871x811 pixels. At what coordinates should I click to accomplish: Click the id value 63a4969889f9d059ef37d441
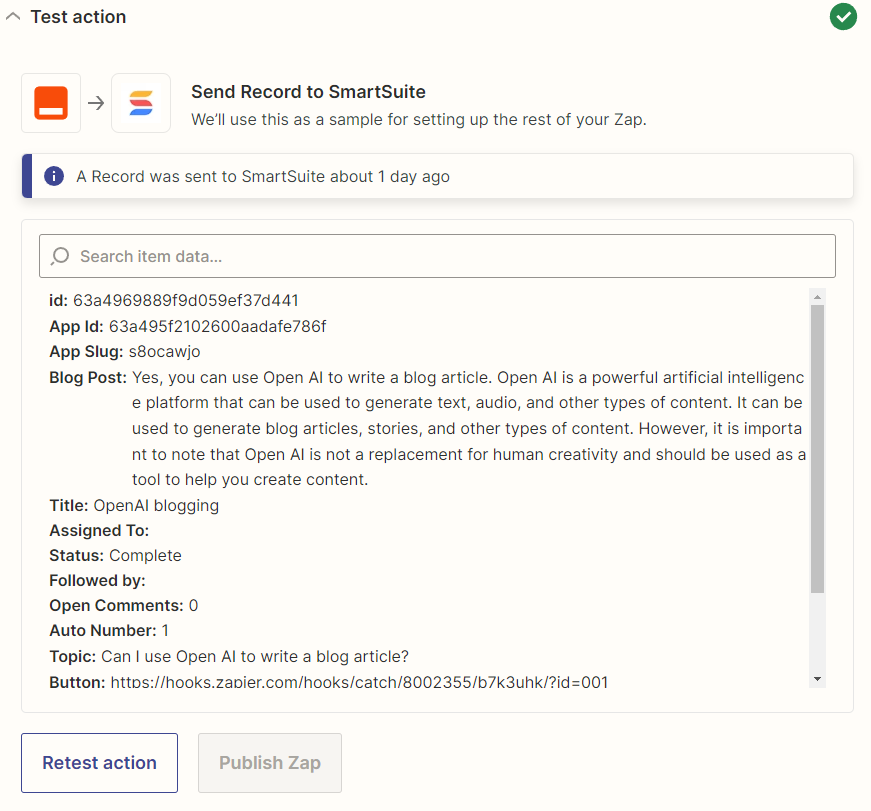coord(186,301)
